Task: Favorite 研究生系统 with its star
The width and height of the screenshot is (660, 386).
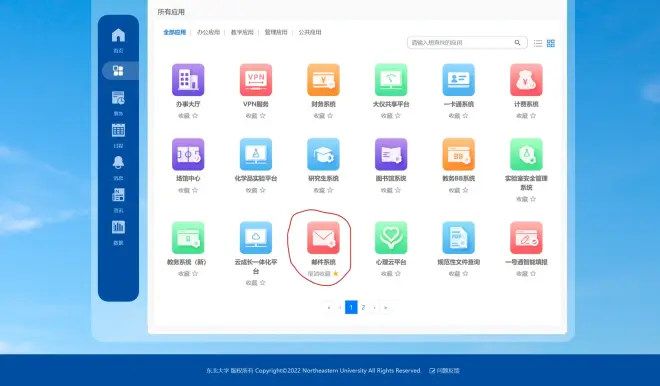Action: (330, 190)
